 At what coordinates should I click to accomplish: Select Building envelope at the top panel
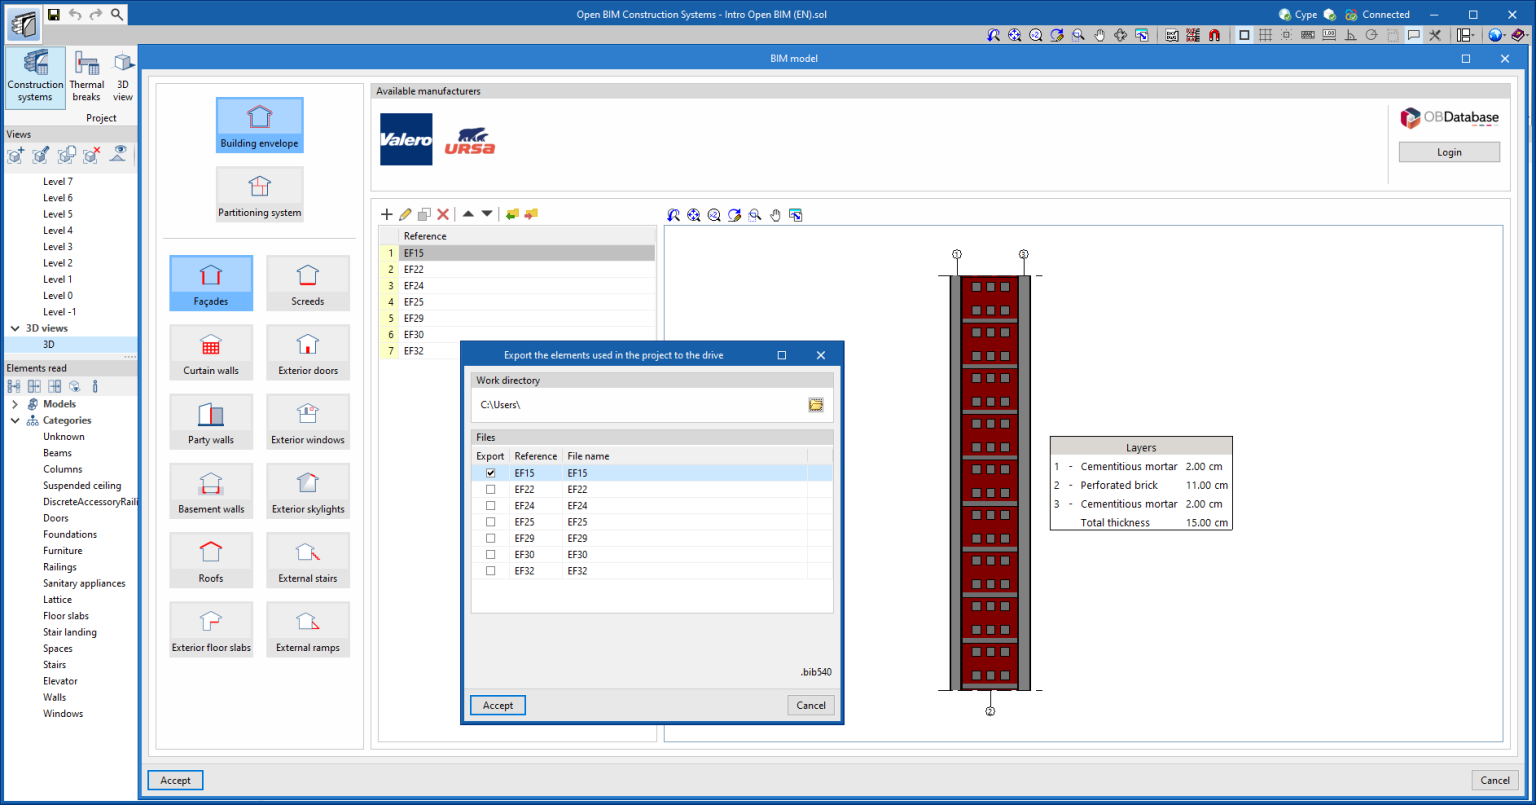259,124
